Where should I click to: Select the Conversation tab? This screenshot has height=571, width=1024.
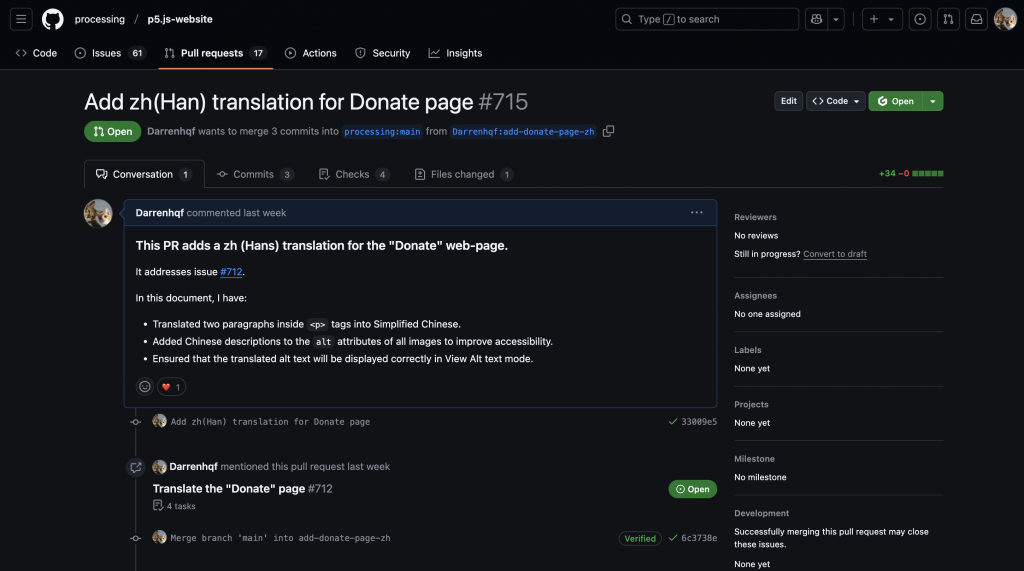pyautogui.click(x=144, y=174)
